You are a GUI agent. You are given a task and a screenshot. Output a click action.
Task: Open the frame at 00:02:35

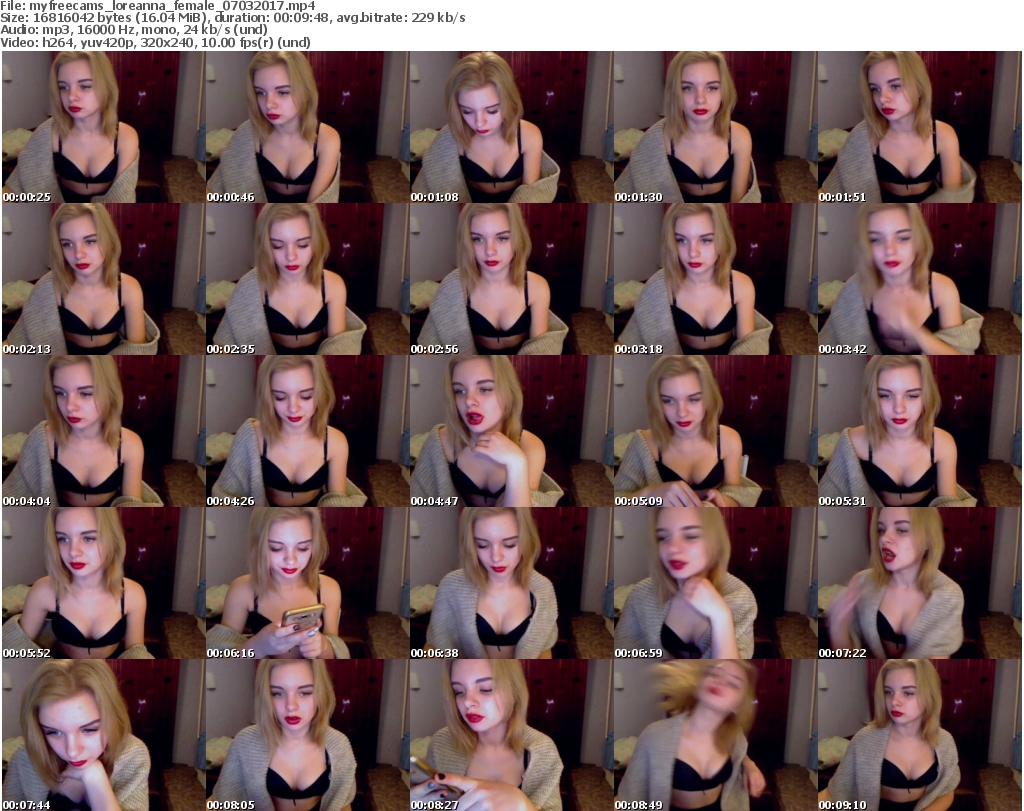tap(307, 279)
